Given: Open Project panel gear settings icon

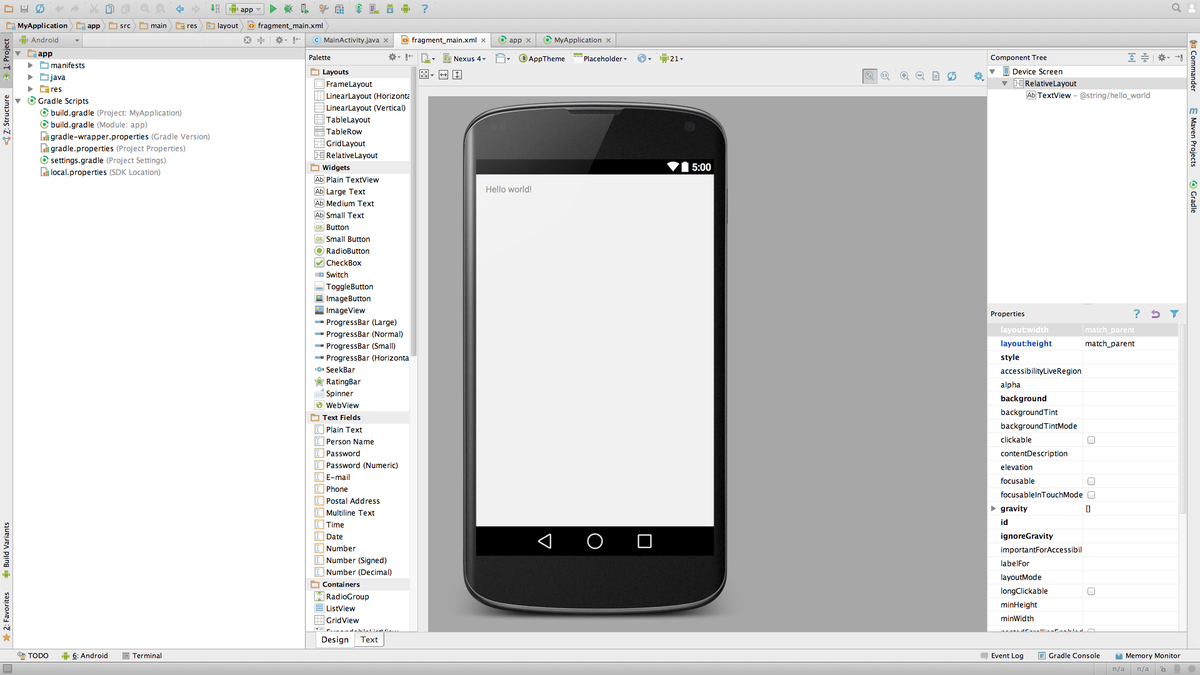Looking at the screenshot, I should click(x=280, y=40).
